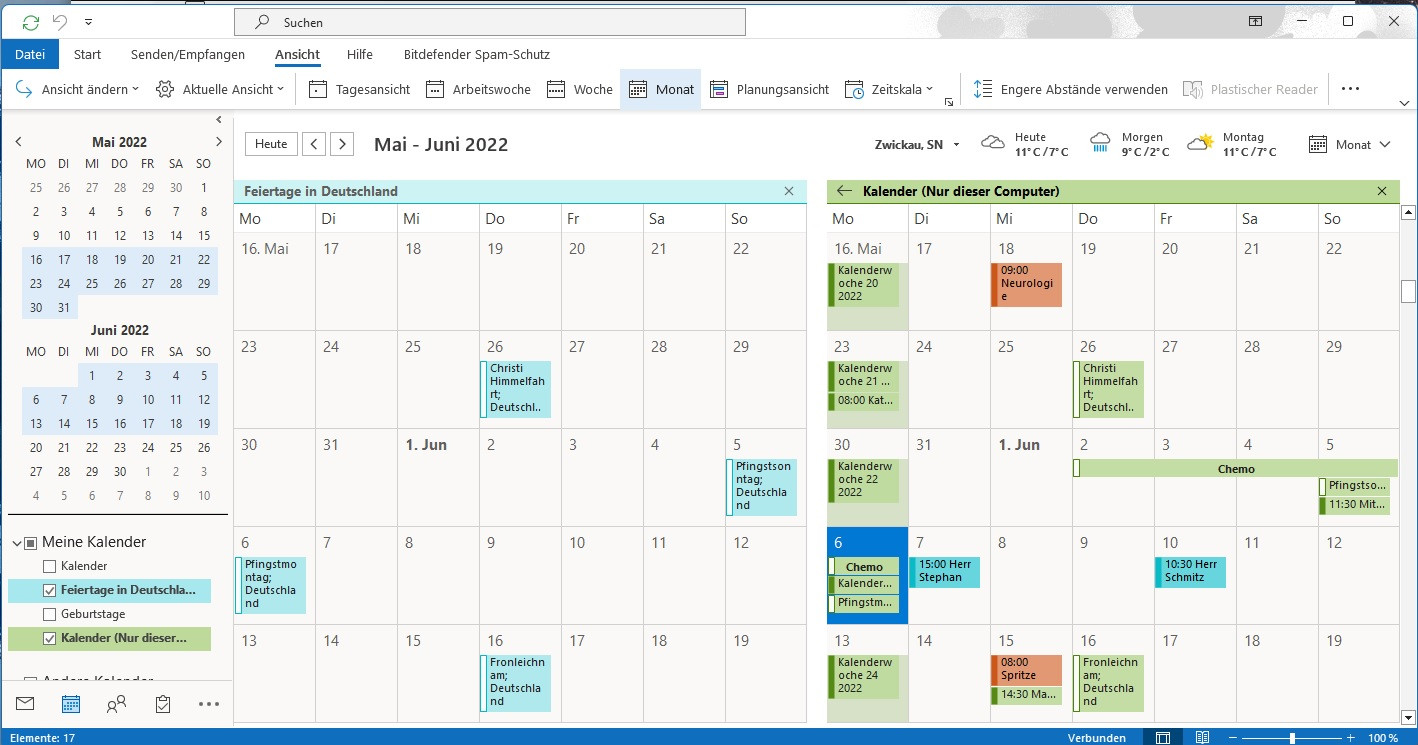
Task: Click the Heute button
Action: [x=271, y=144]
